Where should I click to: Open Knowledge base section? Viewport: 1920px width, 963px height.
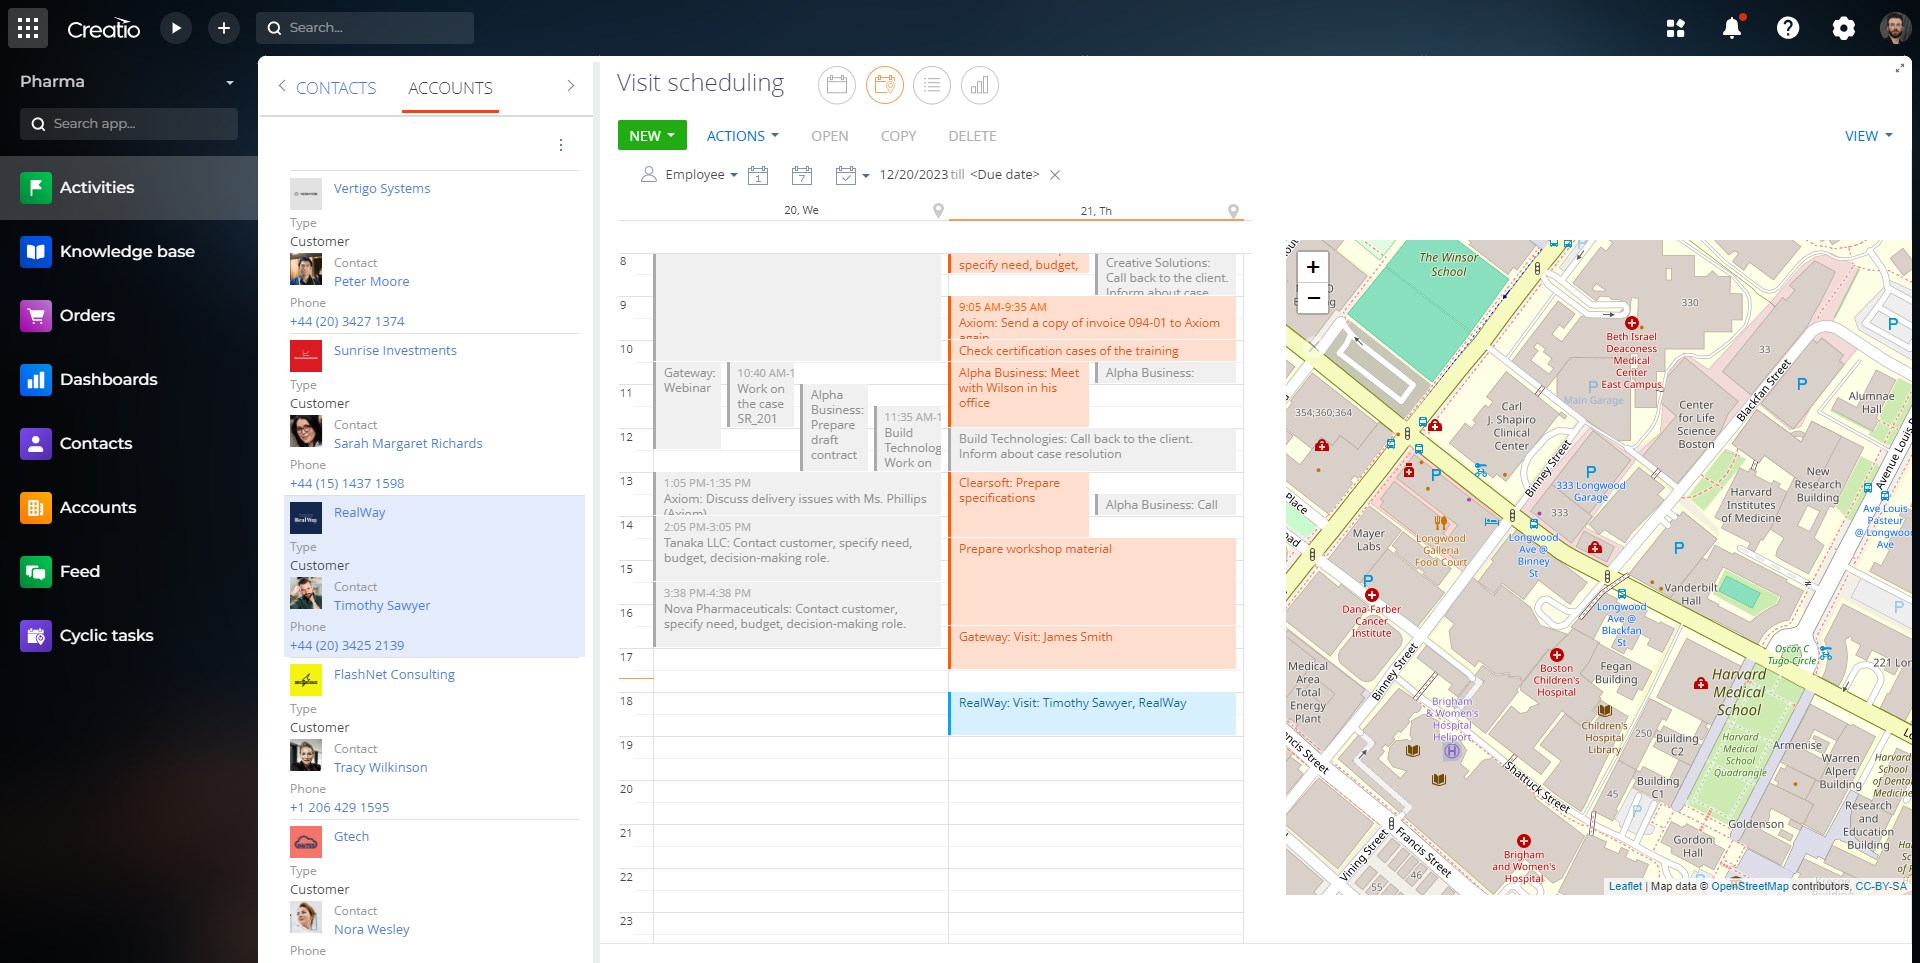point(129,252)
